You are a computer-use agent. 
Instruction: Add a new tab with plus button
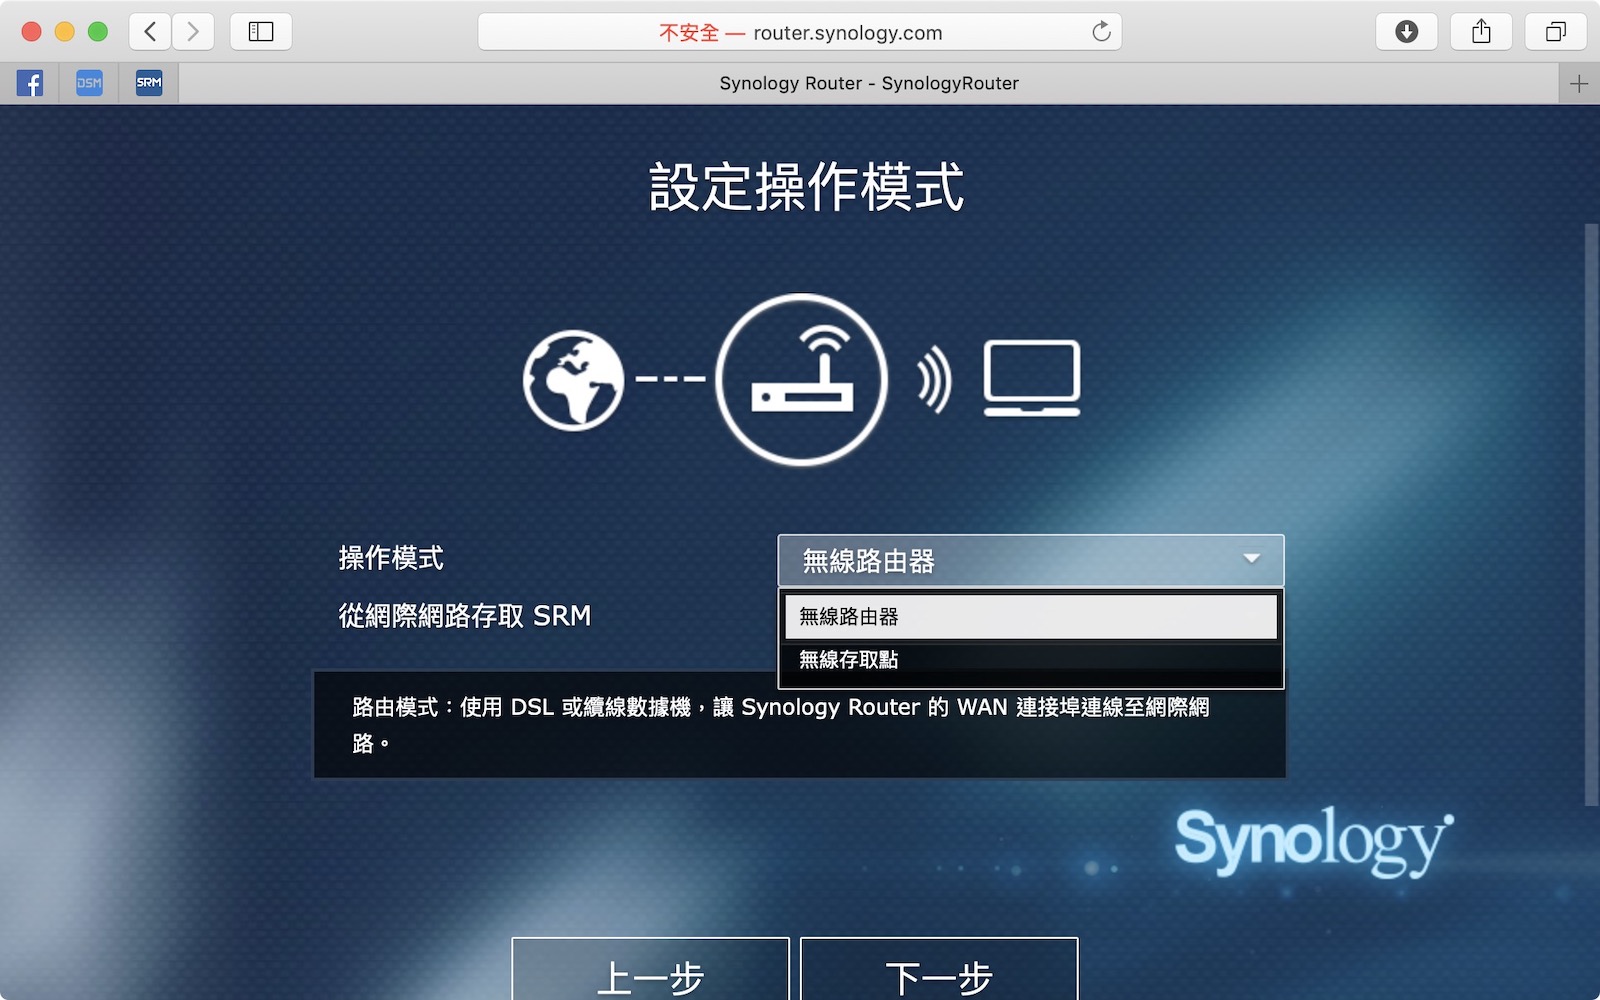point(1579,84)
